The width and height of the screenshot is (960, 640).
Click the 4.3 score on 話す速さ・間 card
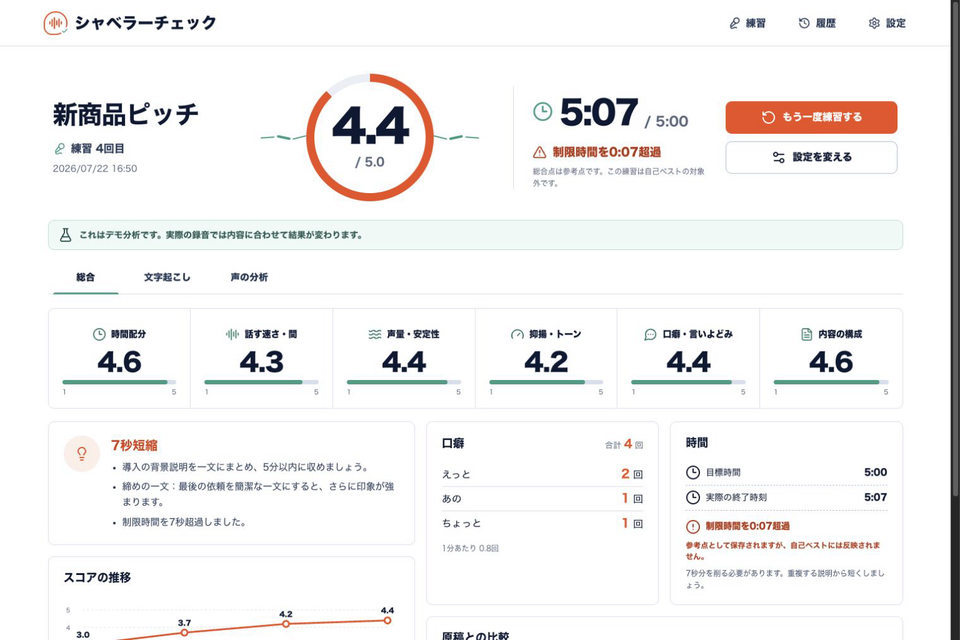[x=261, y=362]
